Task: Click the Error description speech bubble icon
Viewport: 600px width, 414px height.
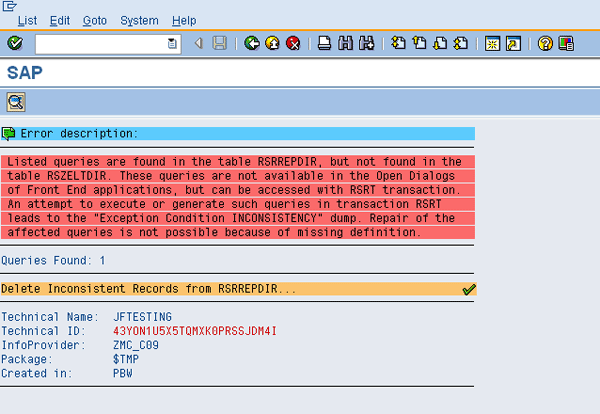Action: [x=8, y=134]
